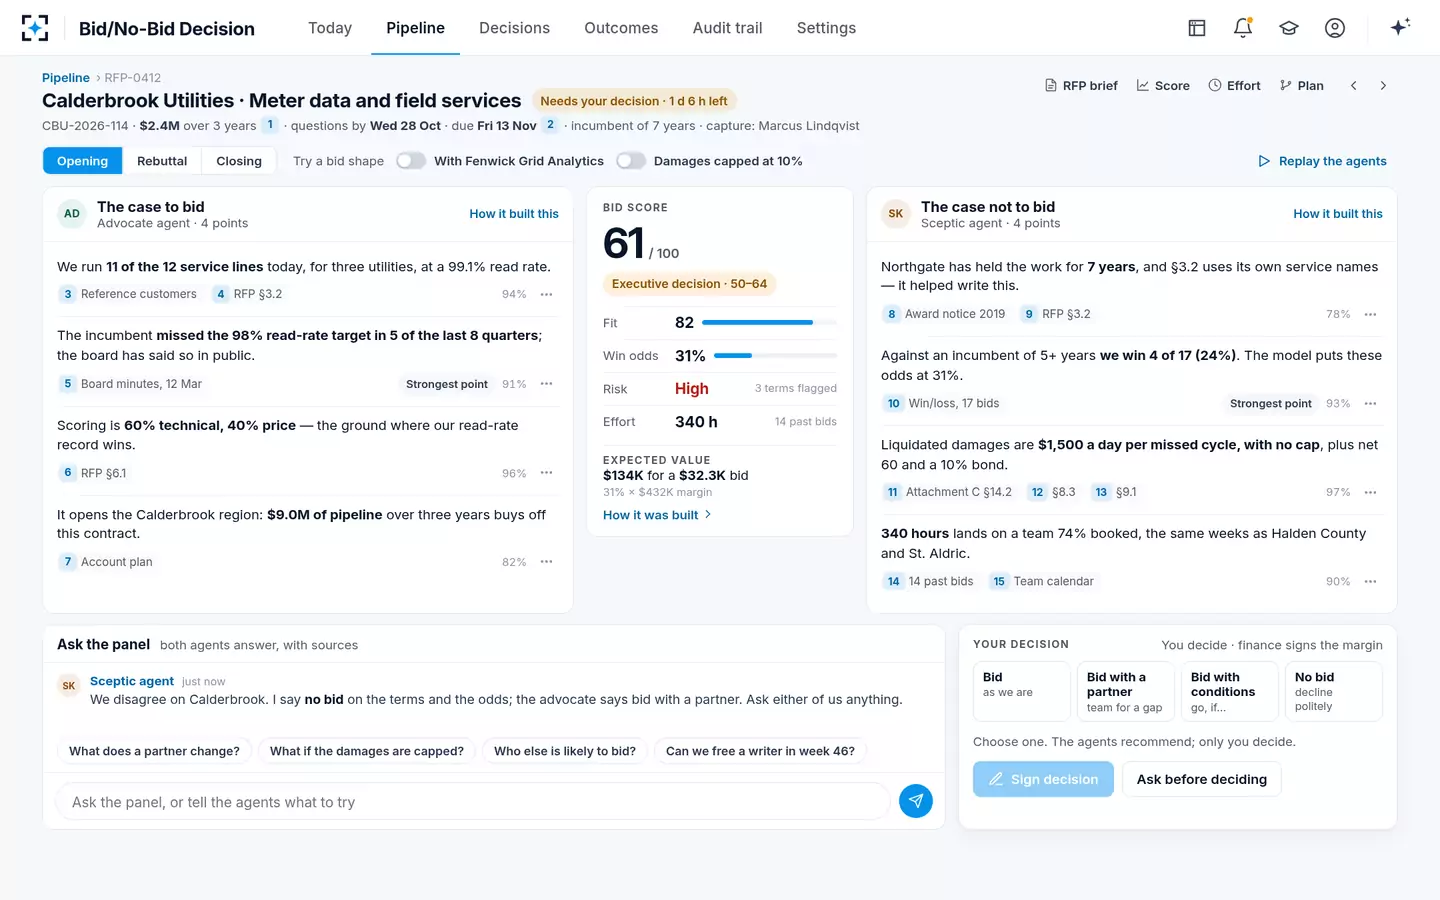Toggle Damages capped at 10% switch
The height and width of the screenshot is (900, 1440).
pos(631,161)
